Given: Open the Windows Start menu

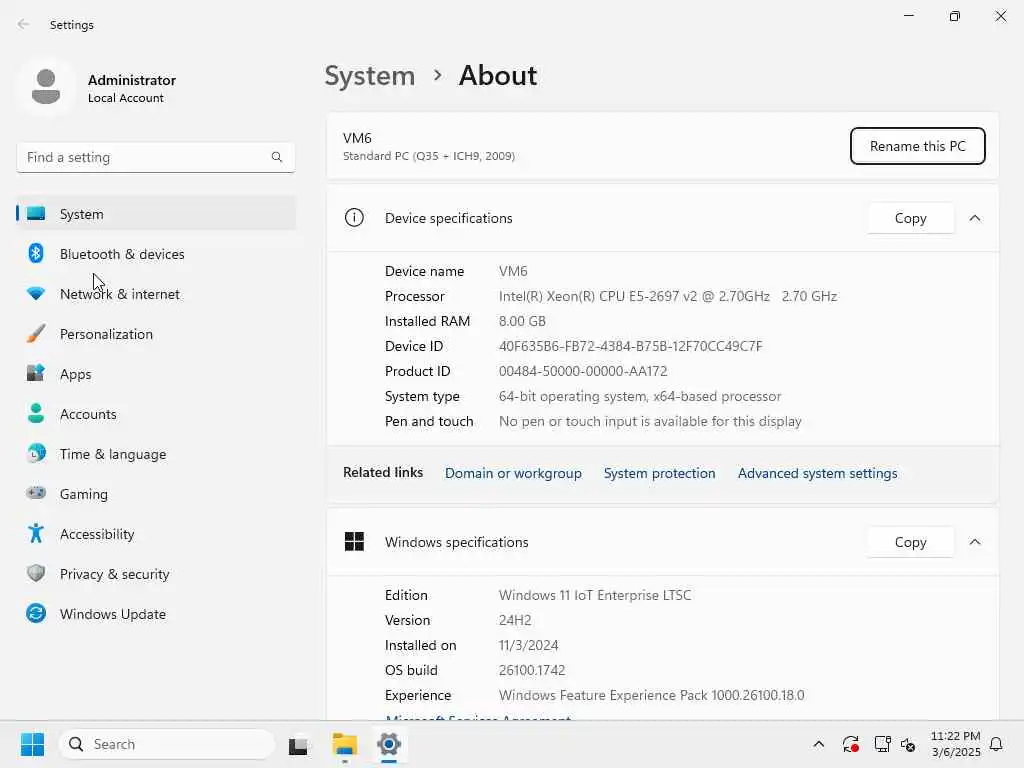Looking at the screenshot, I should pyautogui.click(x=32, y=744).
